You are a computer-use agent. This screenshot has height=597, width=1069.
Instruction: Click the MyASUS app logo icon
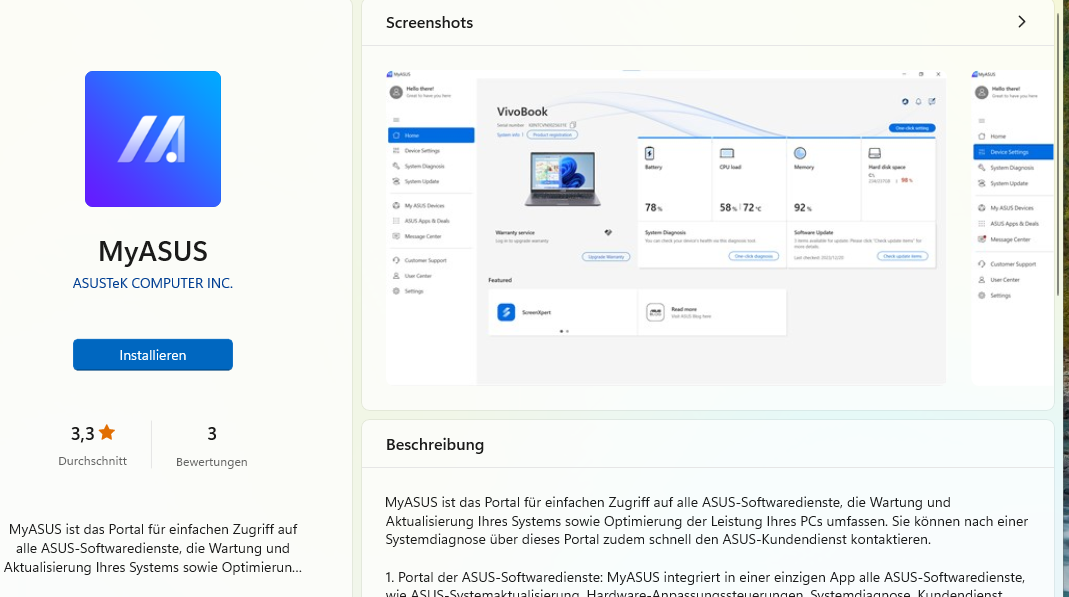click(153, 139)
